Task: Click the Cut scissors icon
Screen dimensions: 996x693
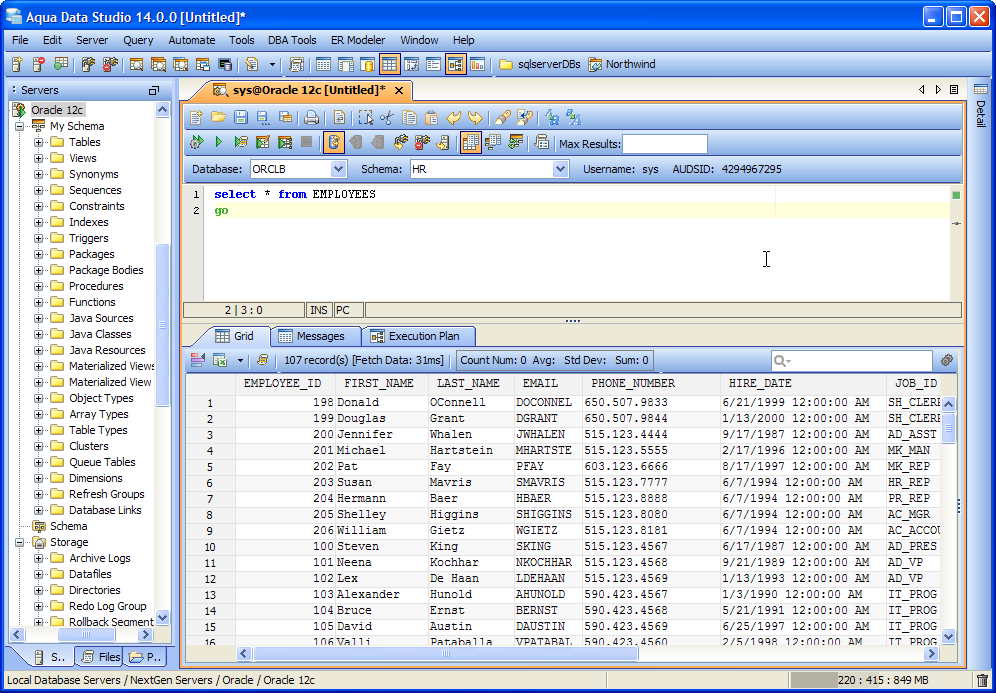Action: [386, 118]
